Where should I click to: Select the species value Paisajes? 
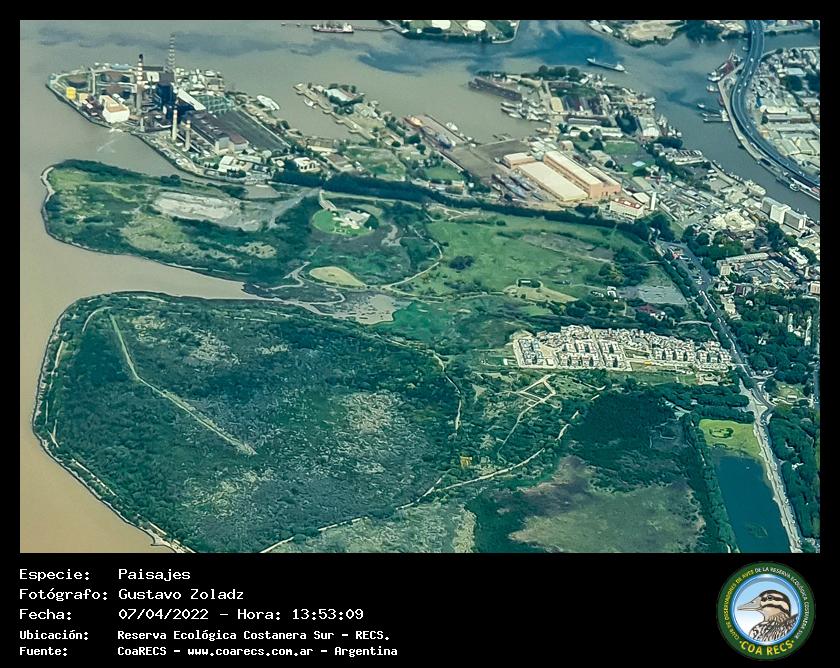coord(153,574)
